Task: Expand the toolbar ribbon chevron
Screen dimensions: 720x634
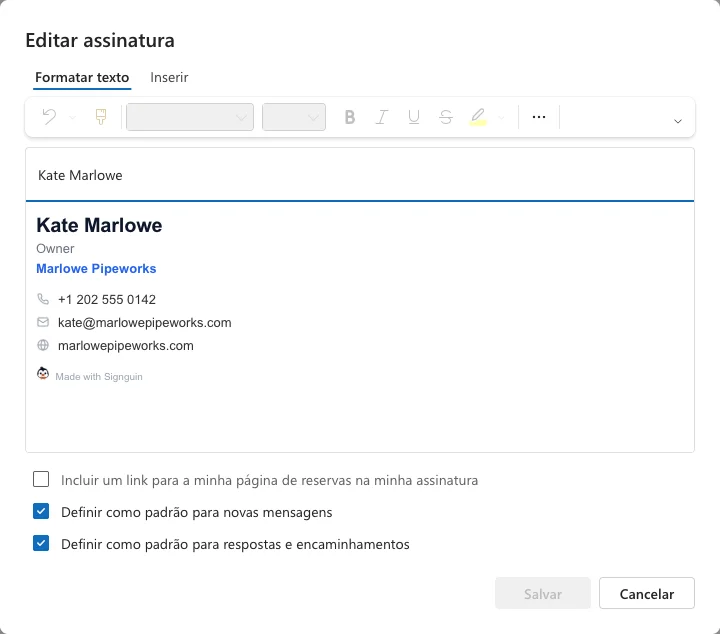Action: (x=678, y=121)
